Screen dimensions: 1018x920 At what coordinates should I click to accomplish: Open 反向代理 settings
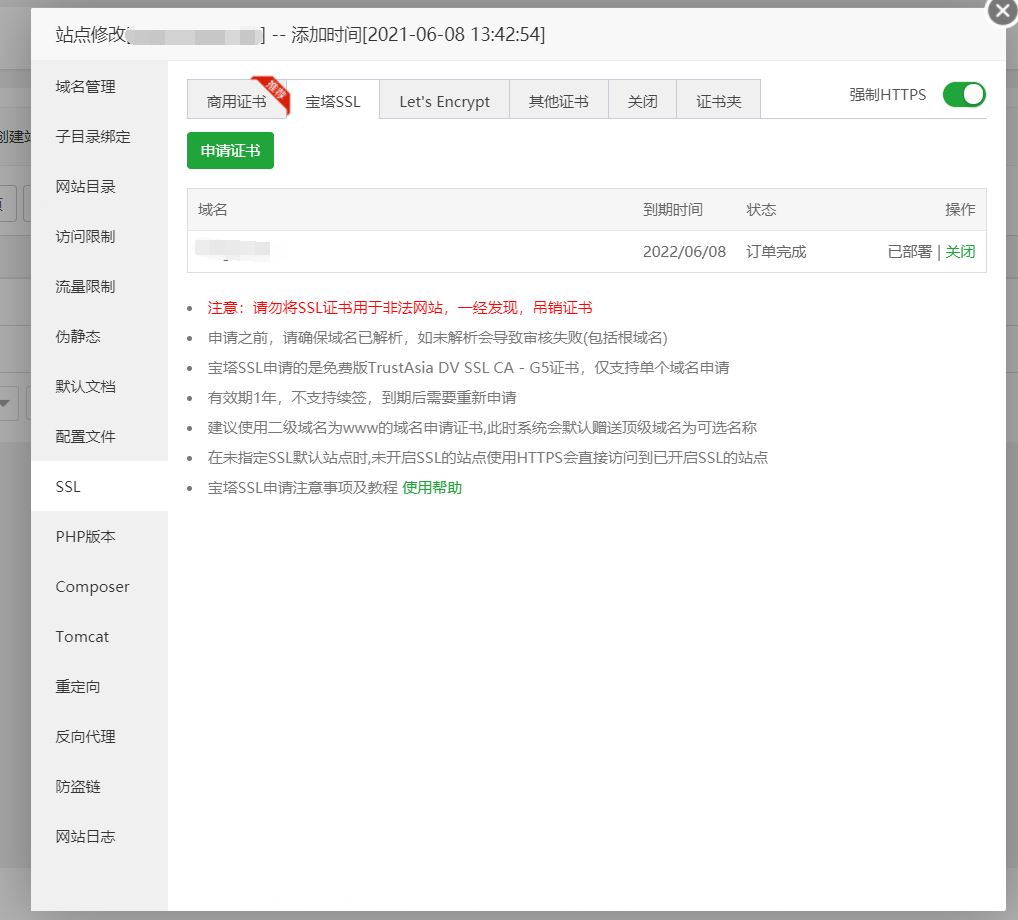coord(85,737)
